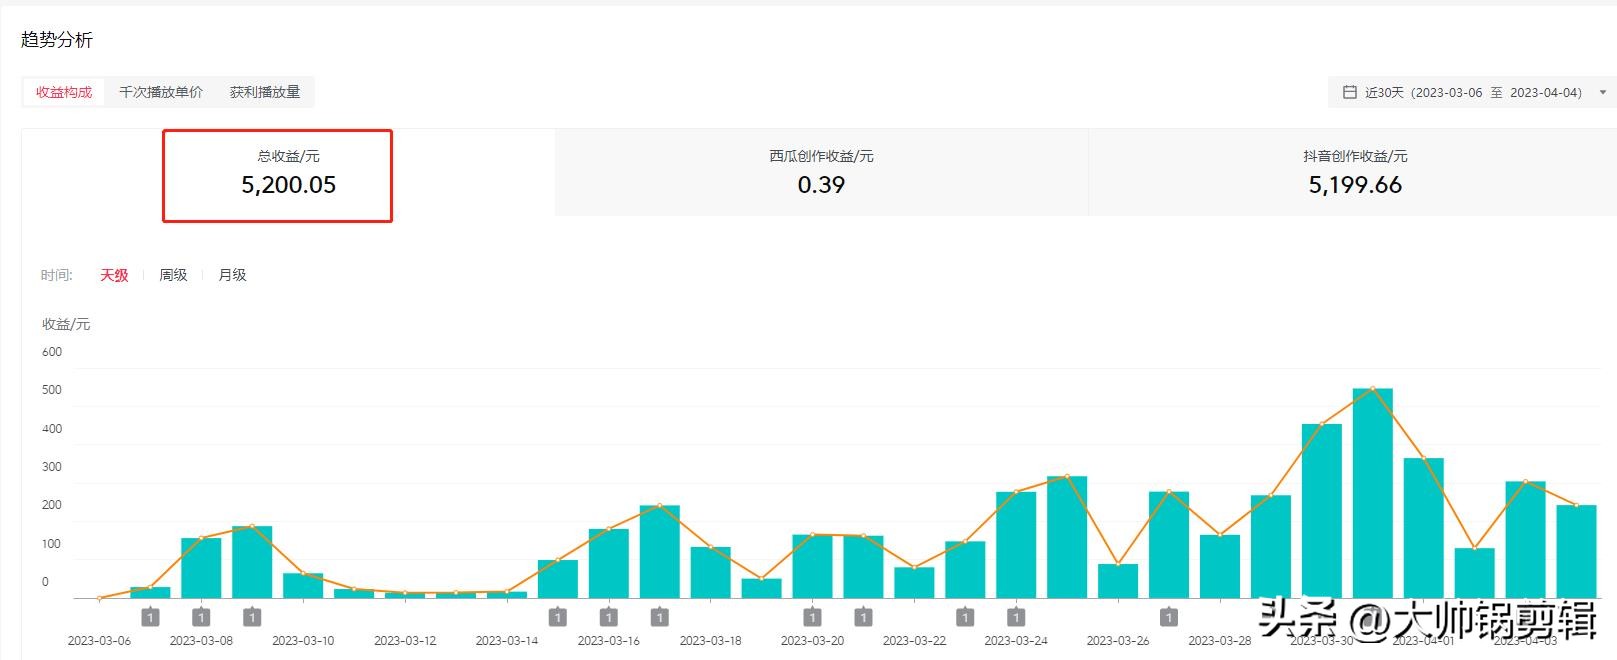Click the calendar icon in date range picker
Viewport: 1617px width, 660px height.
click(x=1349, y=92)
